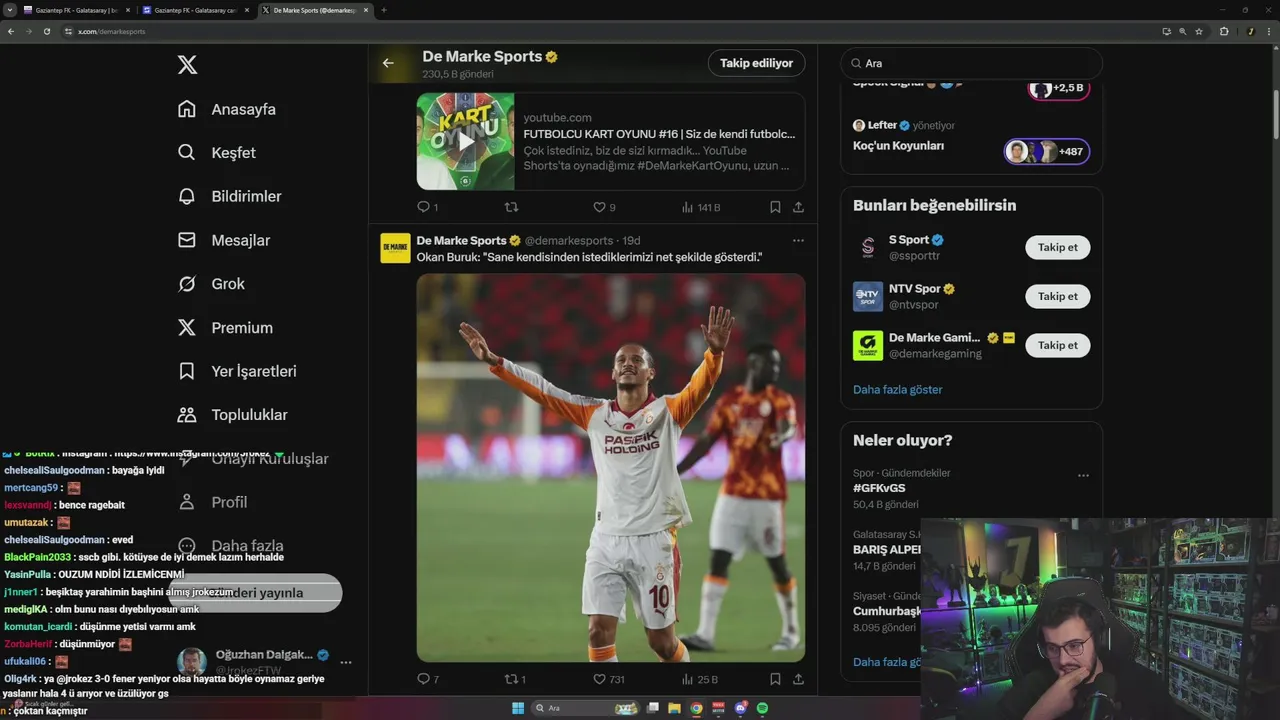Open Premium in the sidebar
The height and width of the screenshot is (720, 1280).
224,327
